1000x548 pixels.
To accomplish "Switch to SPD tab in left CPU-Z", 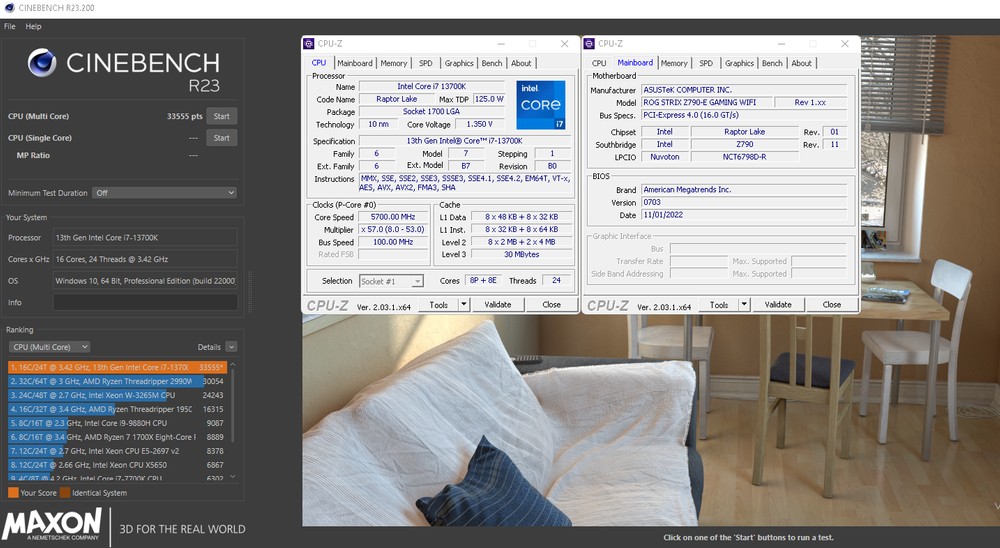I will (x=425, y=63).
